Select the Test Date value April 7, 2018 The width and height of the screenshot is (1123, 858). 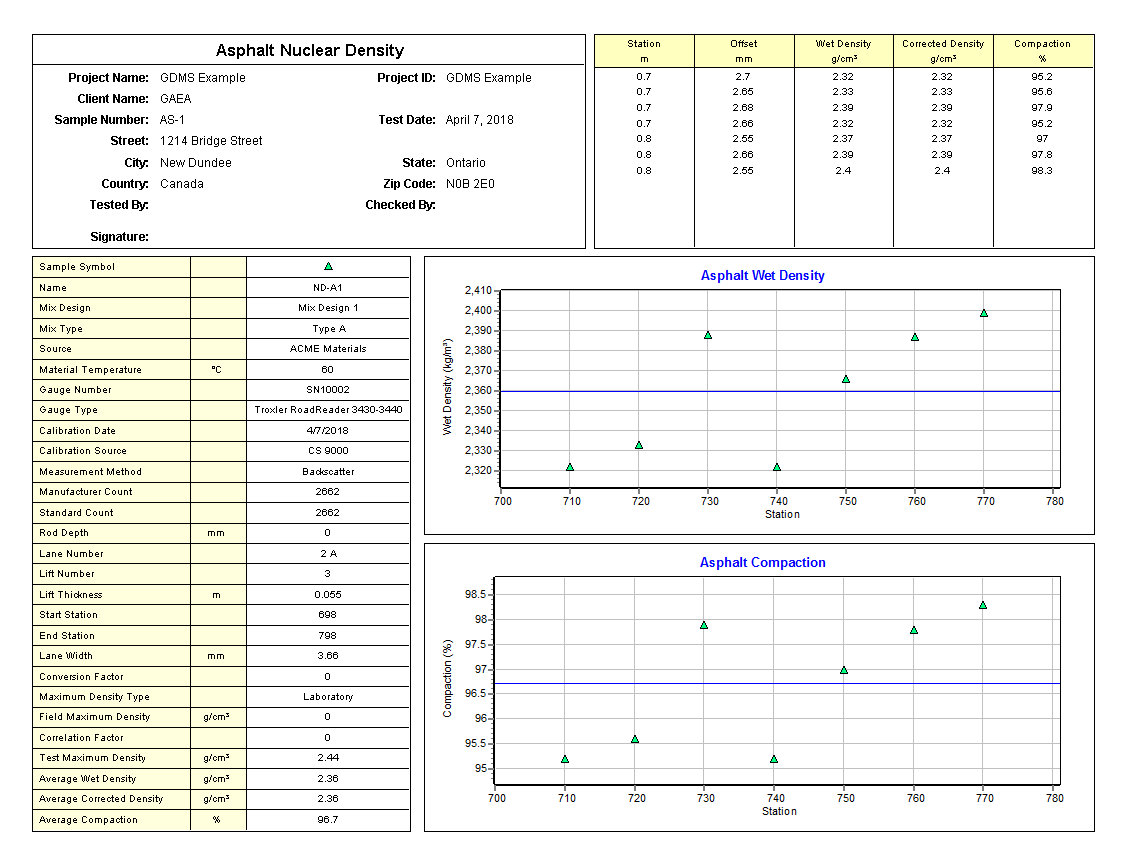pos(480,120)
